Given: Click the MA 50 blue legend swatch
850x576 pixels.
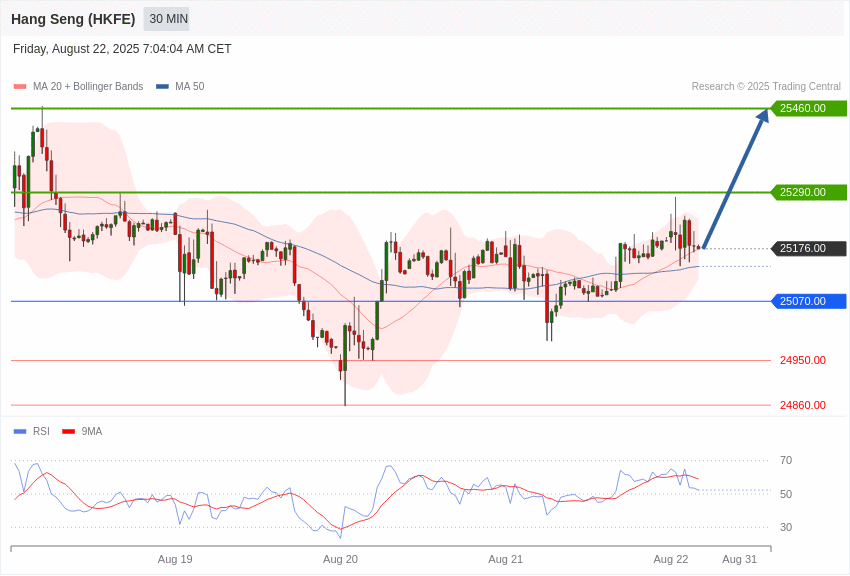Looking at the screenshot, I should pyautogui.click(x=162, y=87).
